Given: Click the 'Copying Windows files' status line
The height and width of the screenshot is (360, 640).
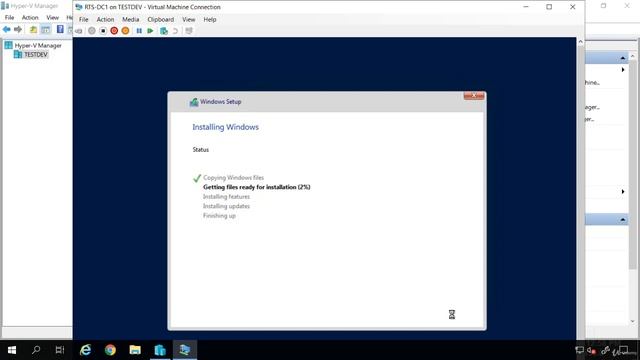Looking at the screenshot, I should tap(233, 178).
